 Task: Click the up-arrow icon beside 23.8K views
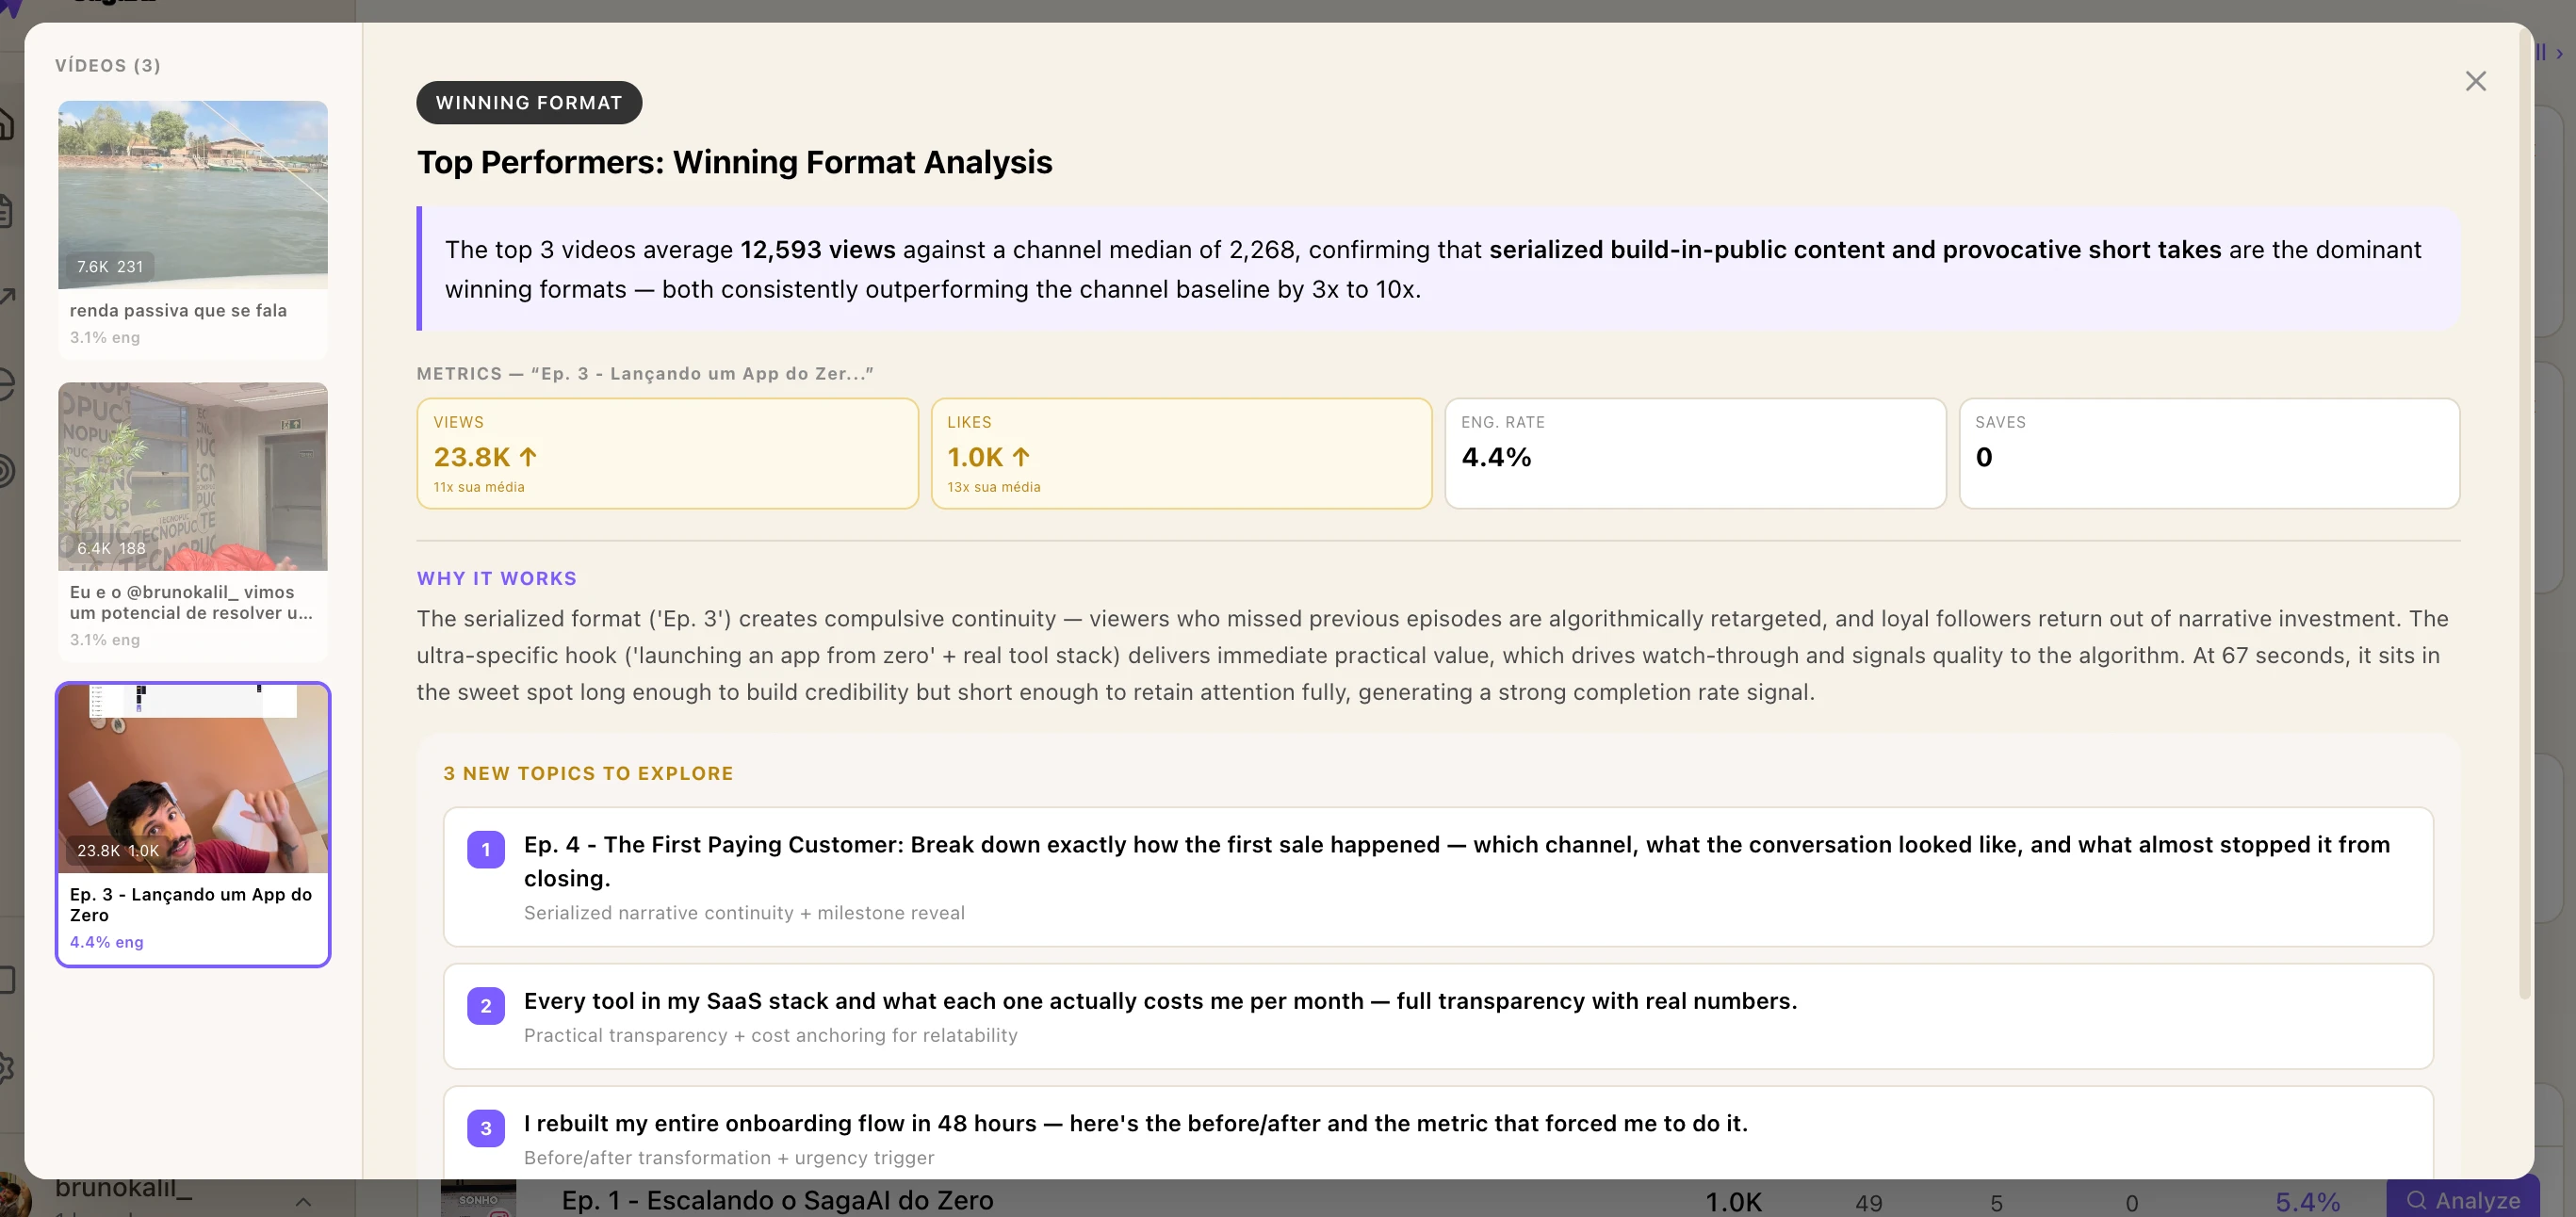[528, 457]
